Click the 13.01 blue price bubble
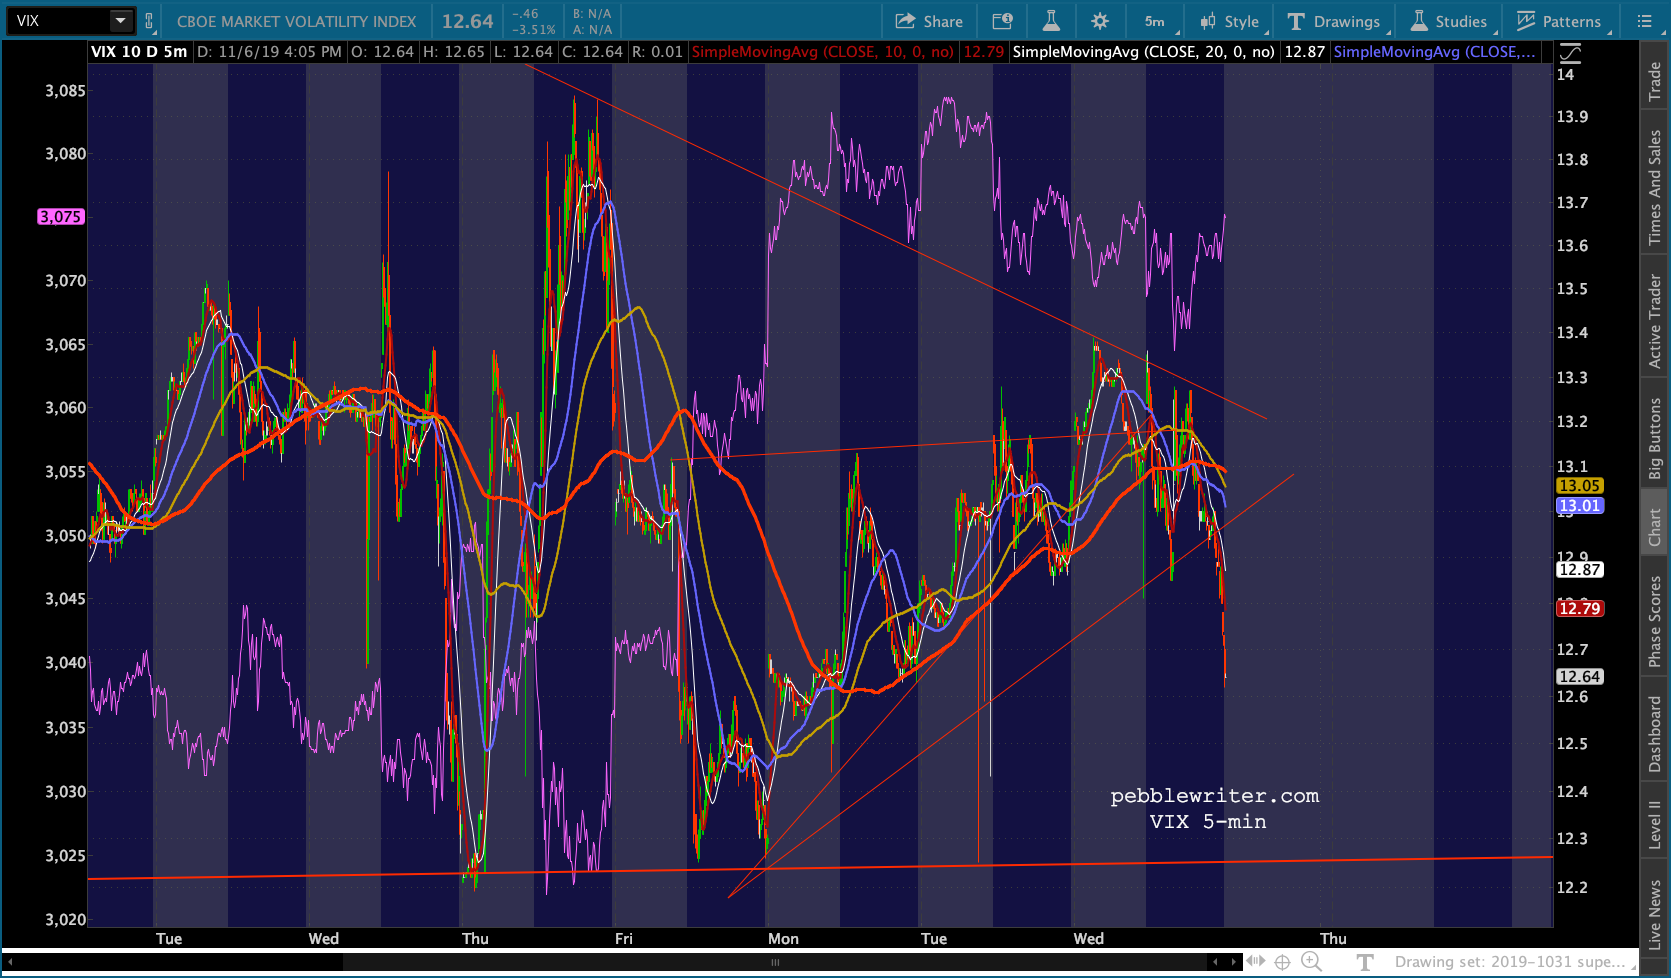This screenshot has width=1671, height=978. (1580, 506)
